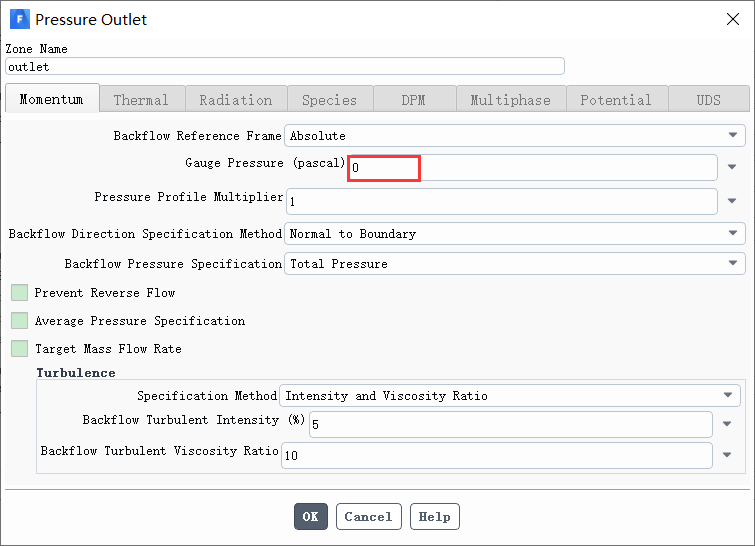Screen dimensions: 755x546
Task: Switch to the Thermal tab
Action: pyautogui.click(x=142, y=99)
